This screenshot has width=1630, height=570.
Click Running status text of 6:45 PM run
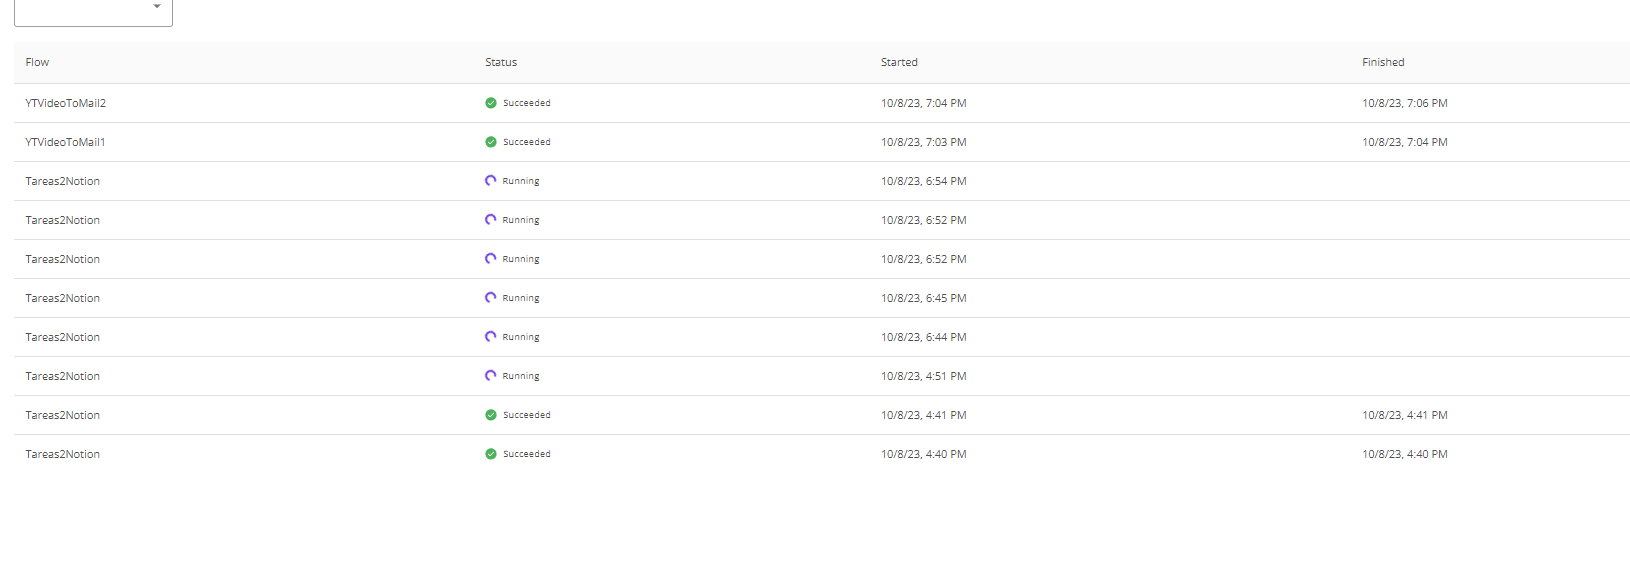click(x=521, y=298)
